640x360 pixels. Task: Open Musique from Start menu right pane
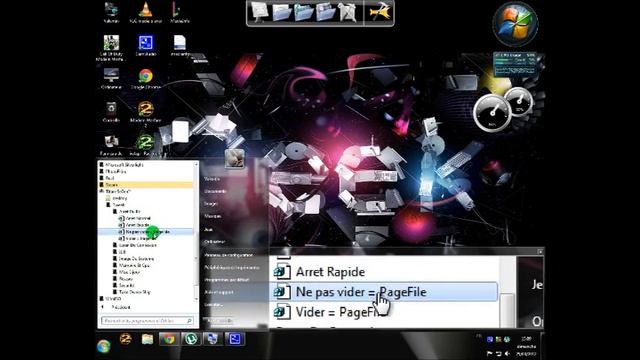click(x=212, y=216)
